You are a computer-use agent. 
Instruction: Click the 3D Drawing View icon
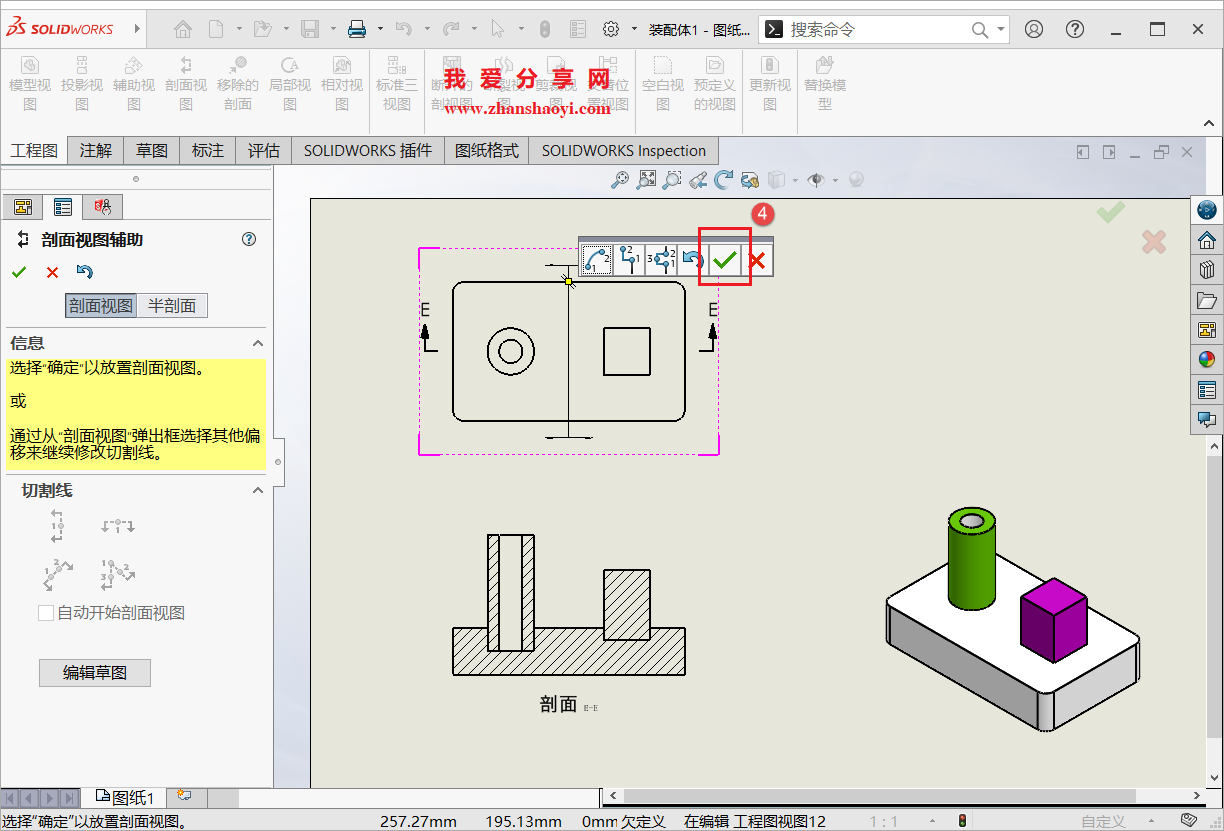749,180
